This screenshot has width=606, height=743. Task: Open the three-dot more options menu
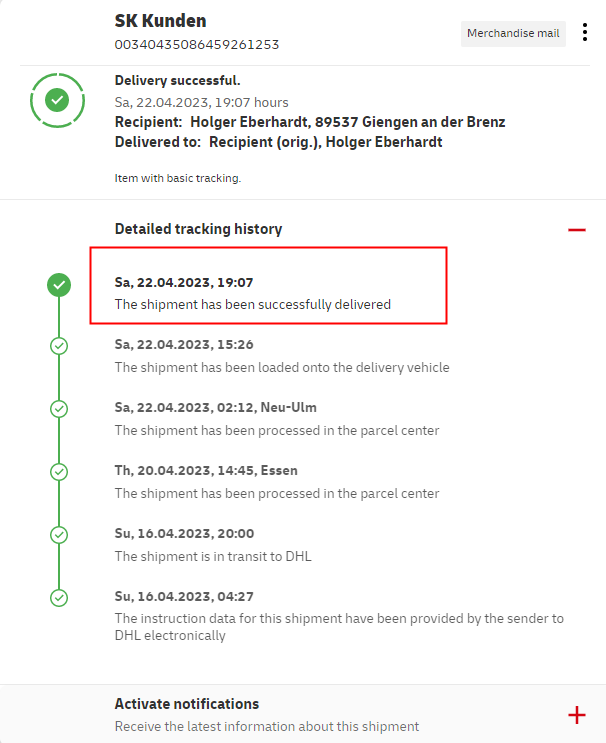point(585,32)
